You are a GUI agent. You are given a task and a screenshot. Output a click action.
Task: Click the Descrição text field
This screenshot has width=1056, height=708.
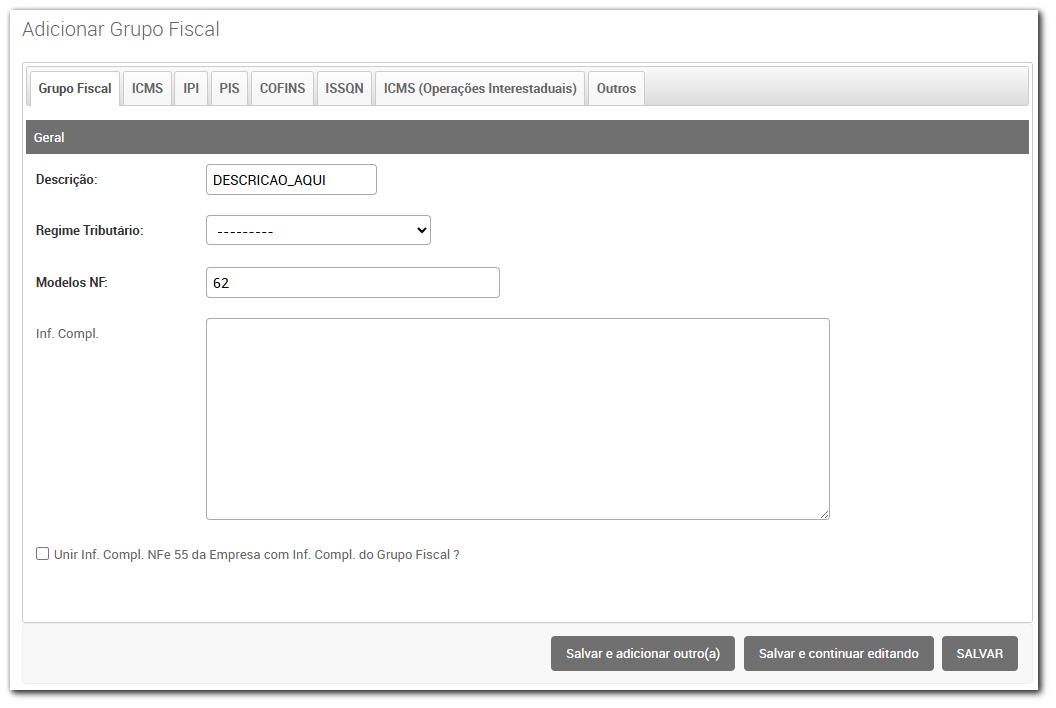click(x=291, y=180)
